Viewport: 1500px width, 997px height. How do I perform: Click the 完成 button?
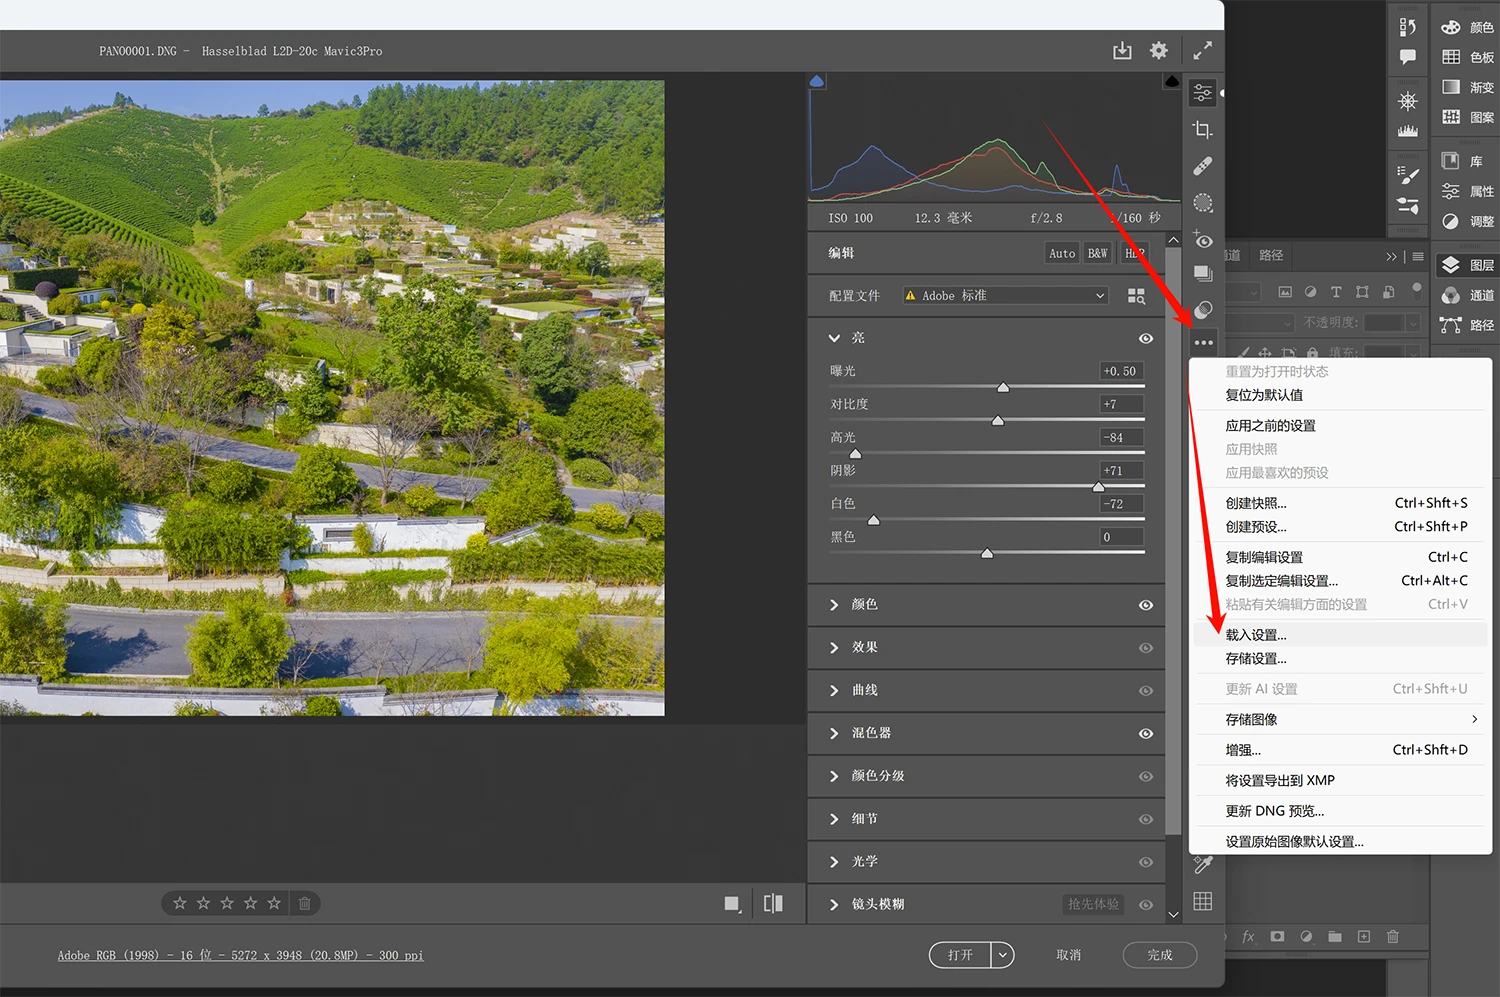click(x=1159, y=955)
